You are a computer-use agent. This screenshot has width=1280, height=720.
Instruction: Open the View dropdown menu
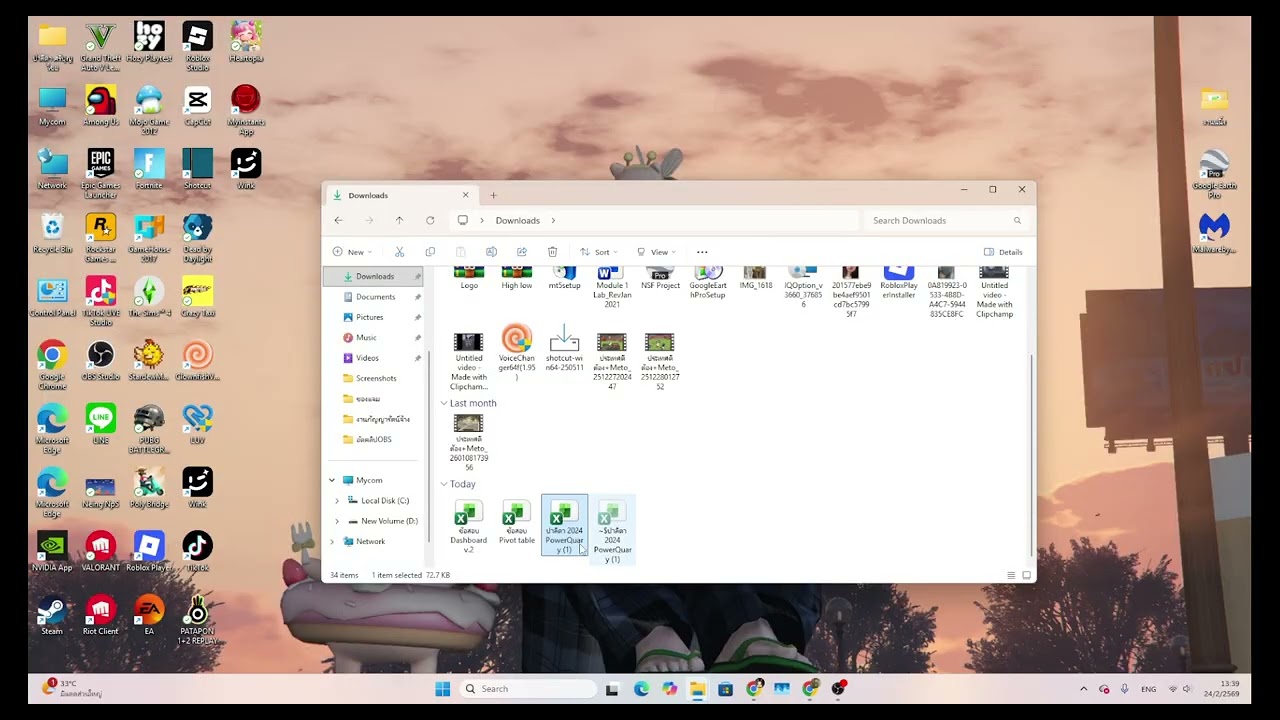click(x=657, y=252)
